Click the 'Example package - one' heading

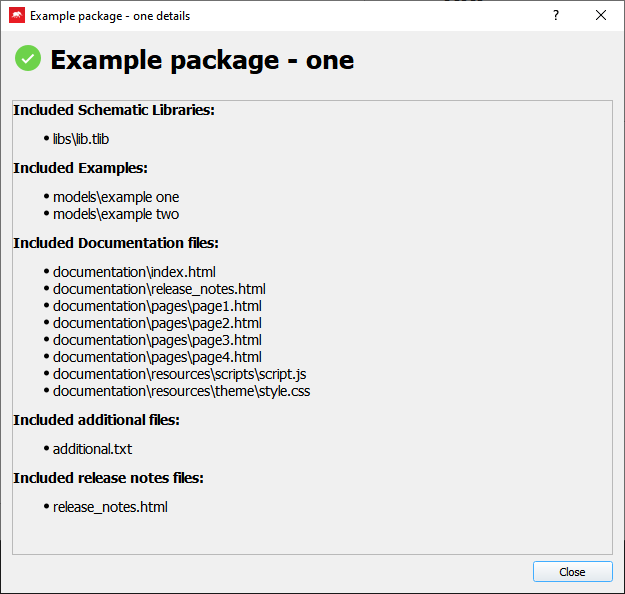coord(202,60)
